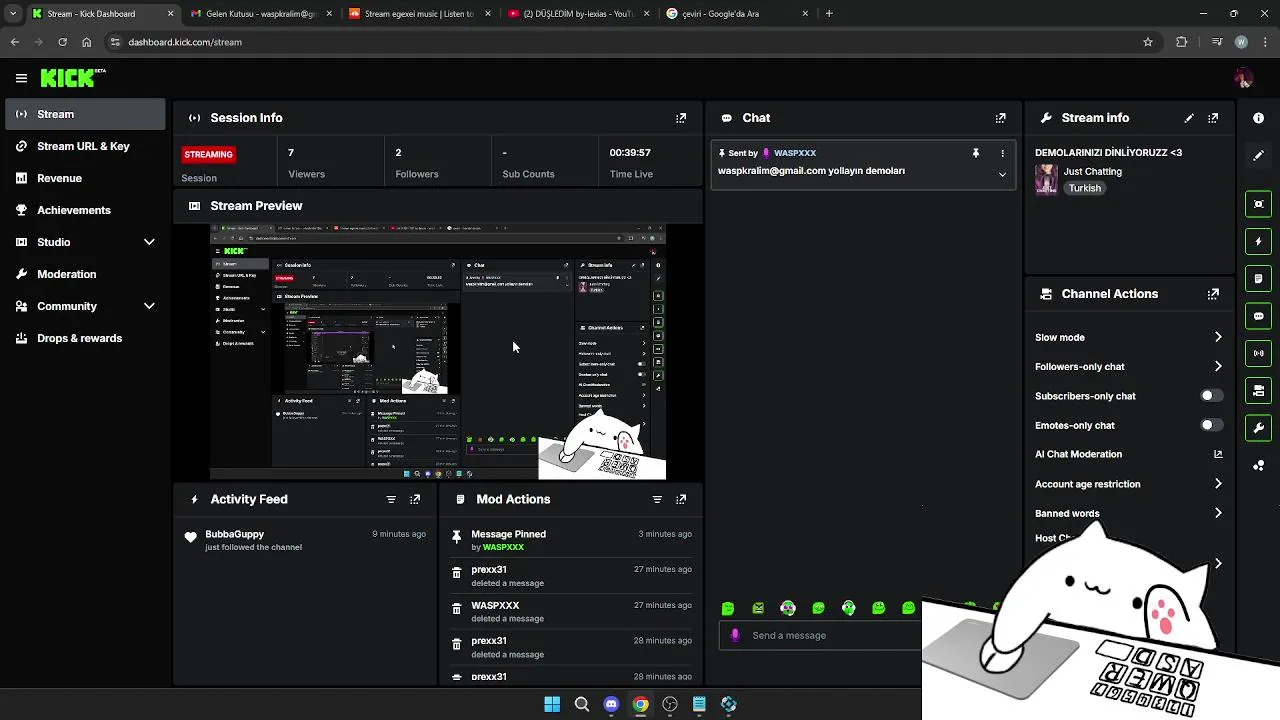Pop out the Activity Feed panel
The image size is (1280, 720).
(x=415, y=499)
